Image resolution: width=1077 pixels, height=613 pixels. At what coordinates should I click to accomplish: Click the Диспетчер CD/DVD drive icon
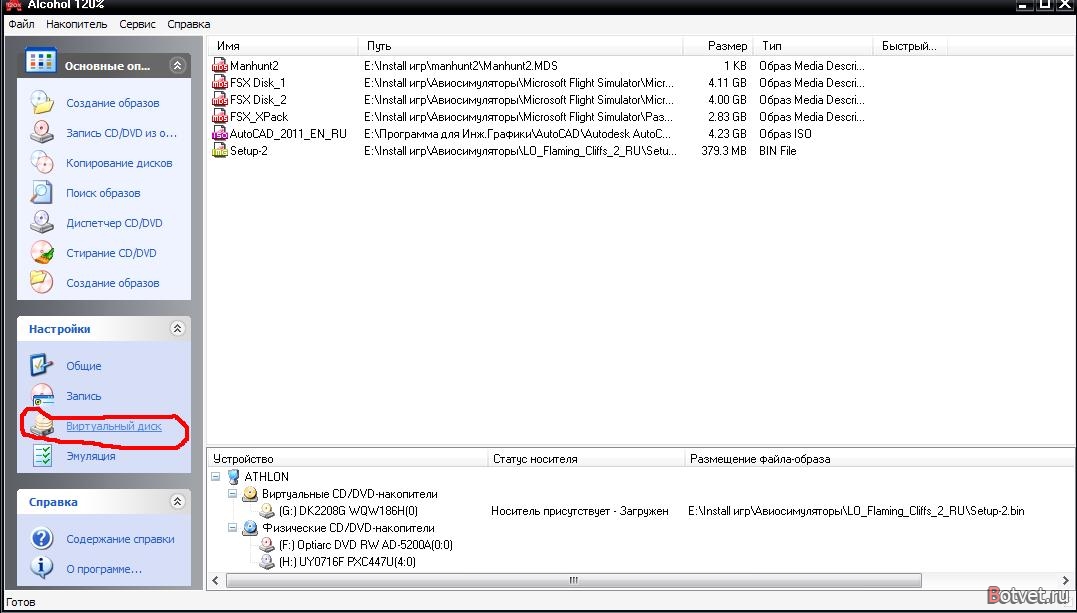(42, 223)
